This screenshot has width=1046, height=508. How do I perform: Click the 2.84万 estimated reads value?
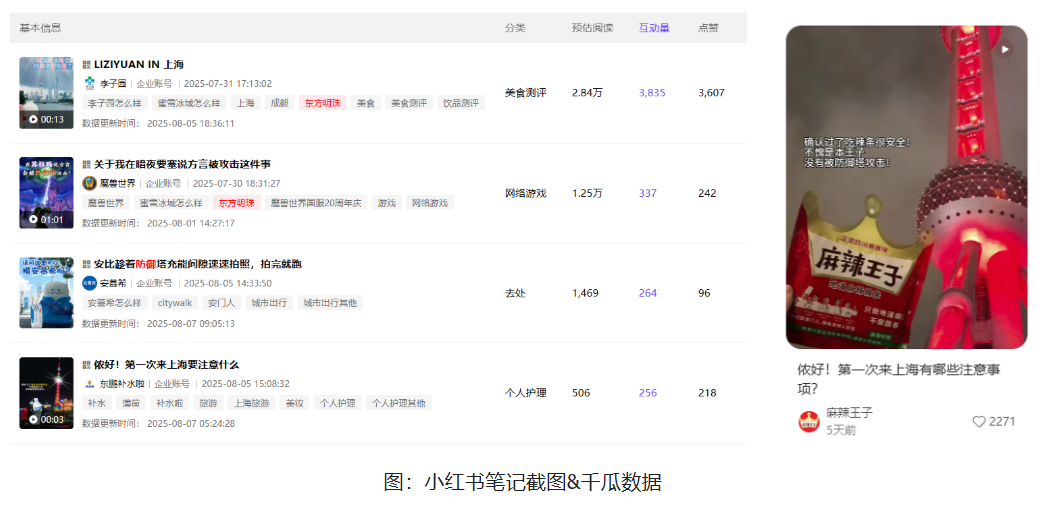[x=587, y=93]
